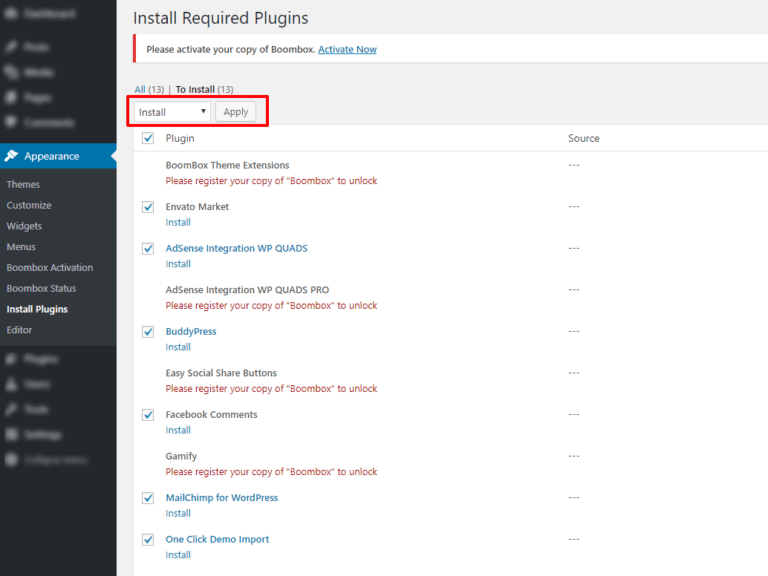768x576 pixels.
Task: Deselect the MailChimp for WordPress checkbox
Action: tap(148, 498)
